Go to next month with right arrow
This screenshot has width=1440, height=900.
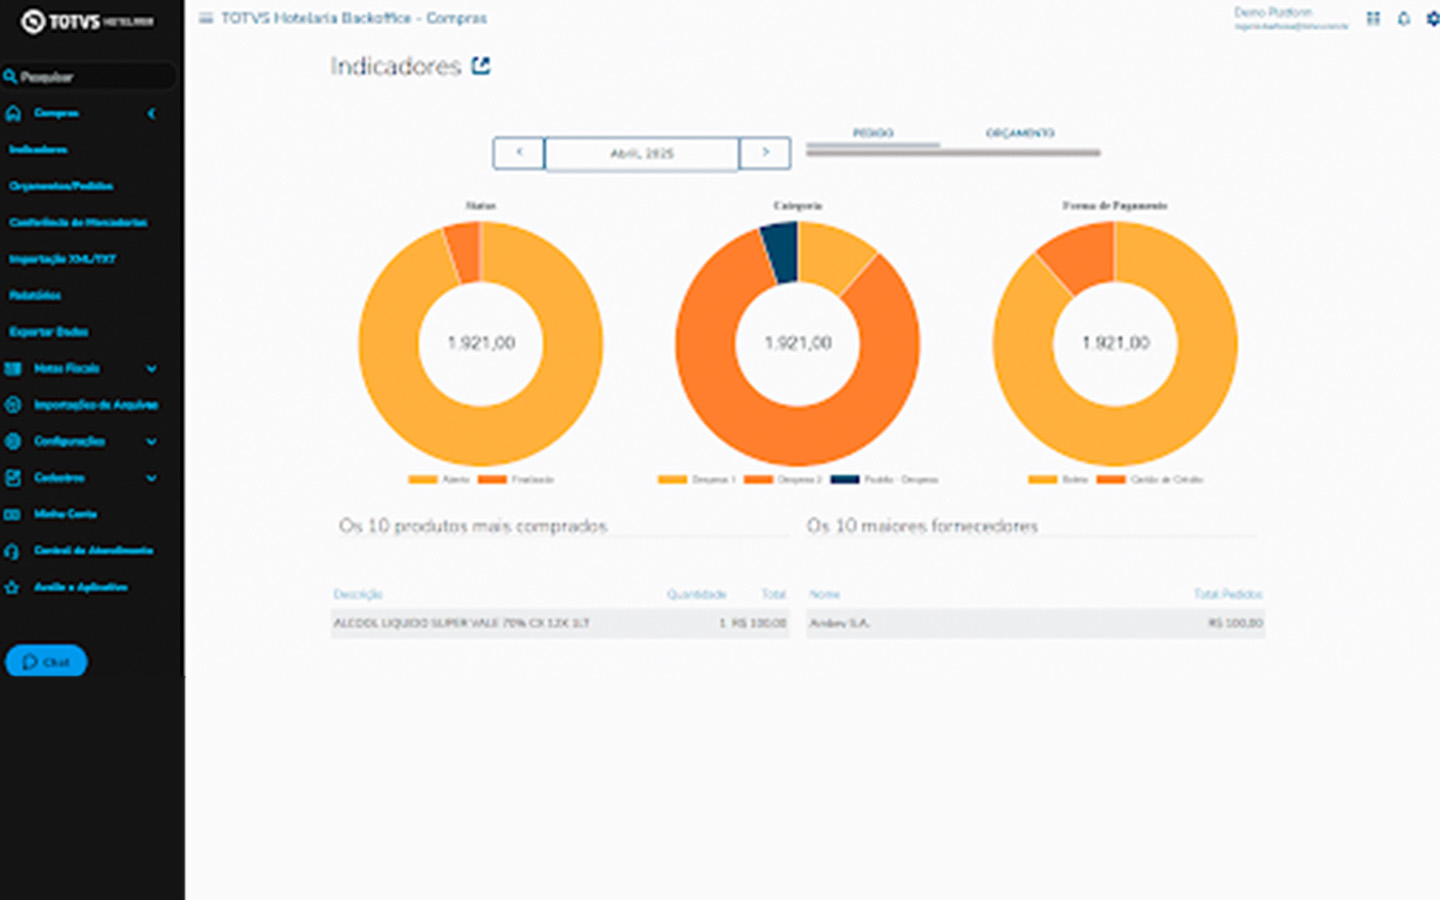click(x=765, y=153)
